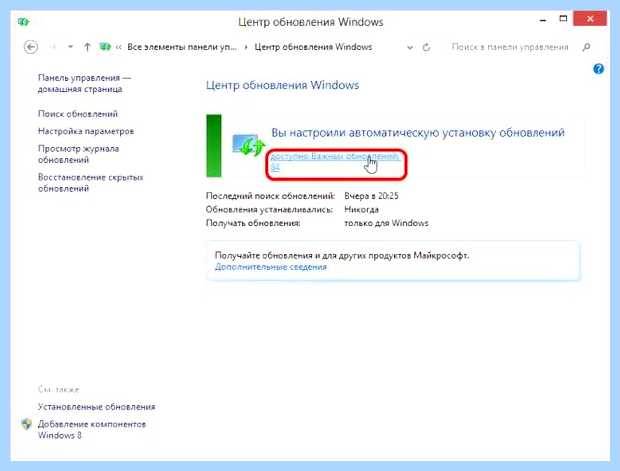Open the recent locations dropdown arrow
Image resolution: width=620 pixels, height=471 pixels.
tap(70, 47)
